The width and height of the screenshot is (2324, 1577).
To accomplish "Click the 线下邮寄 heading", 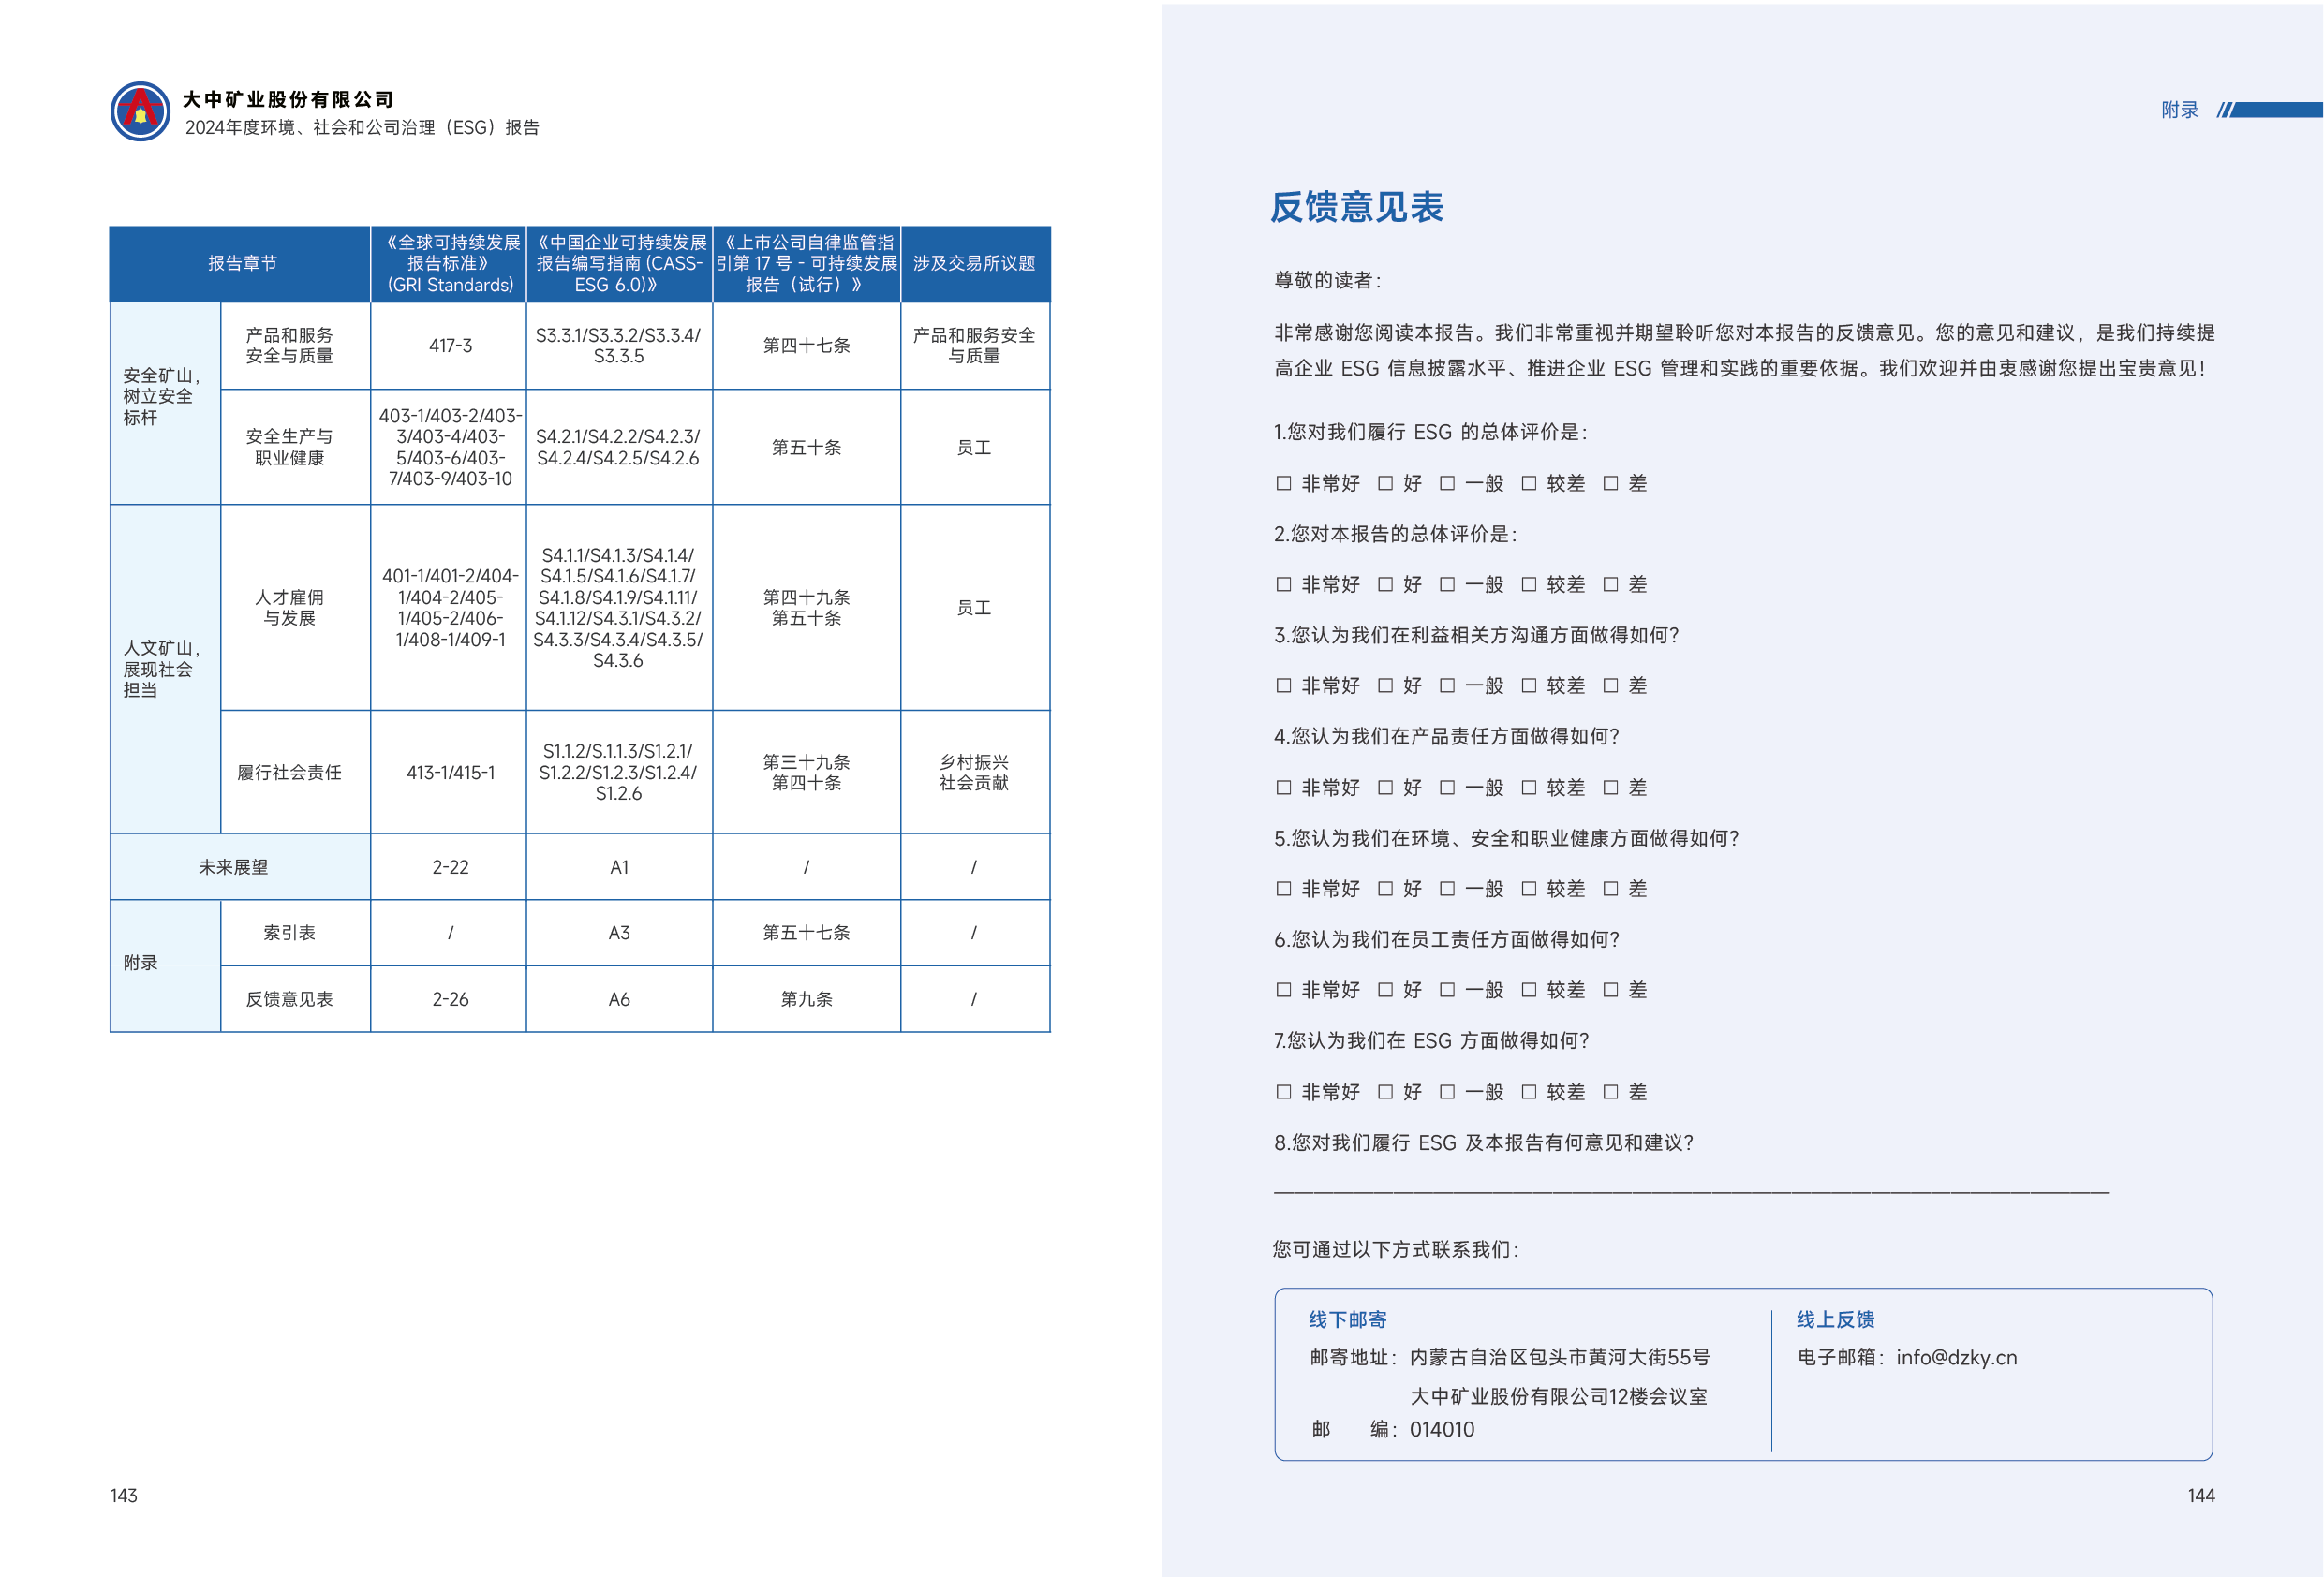I will [x=1347, y=1319].
